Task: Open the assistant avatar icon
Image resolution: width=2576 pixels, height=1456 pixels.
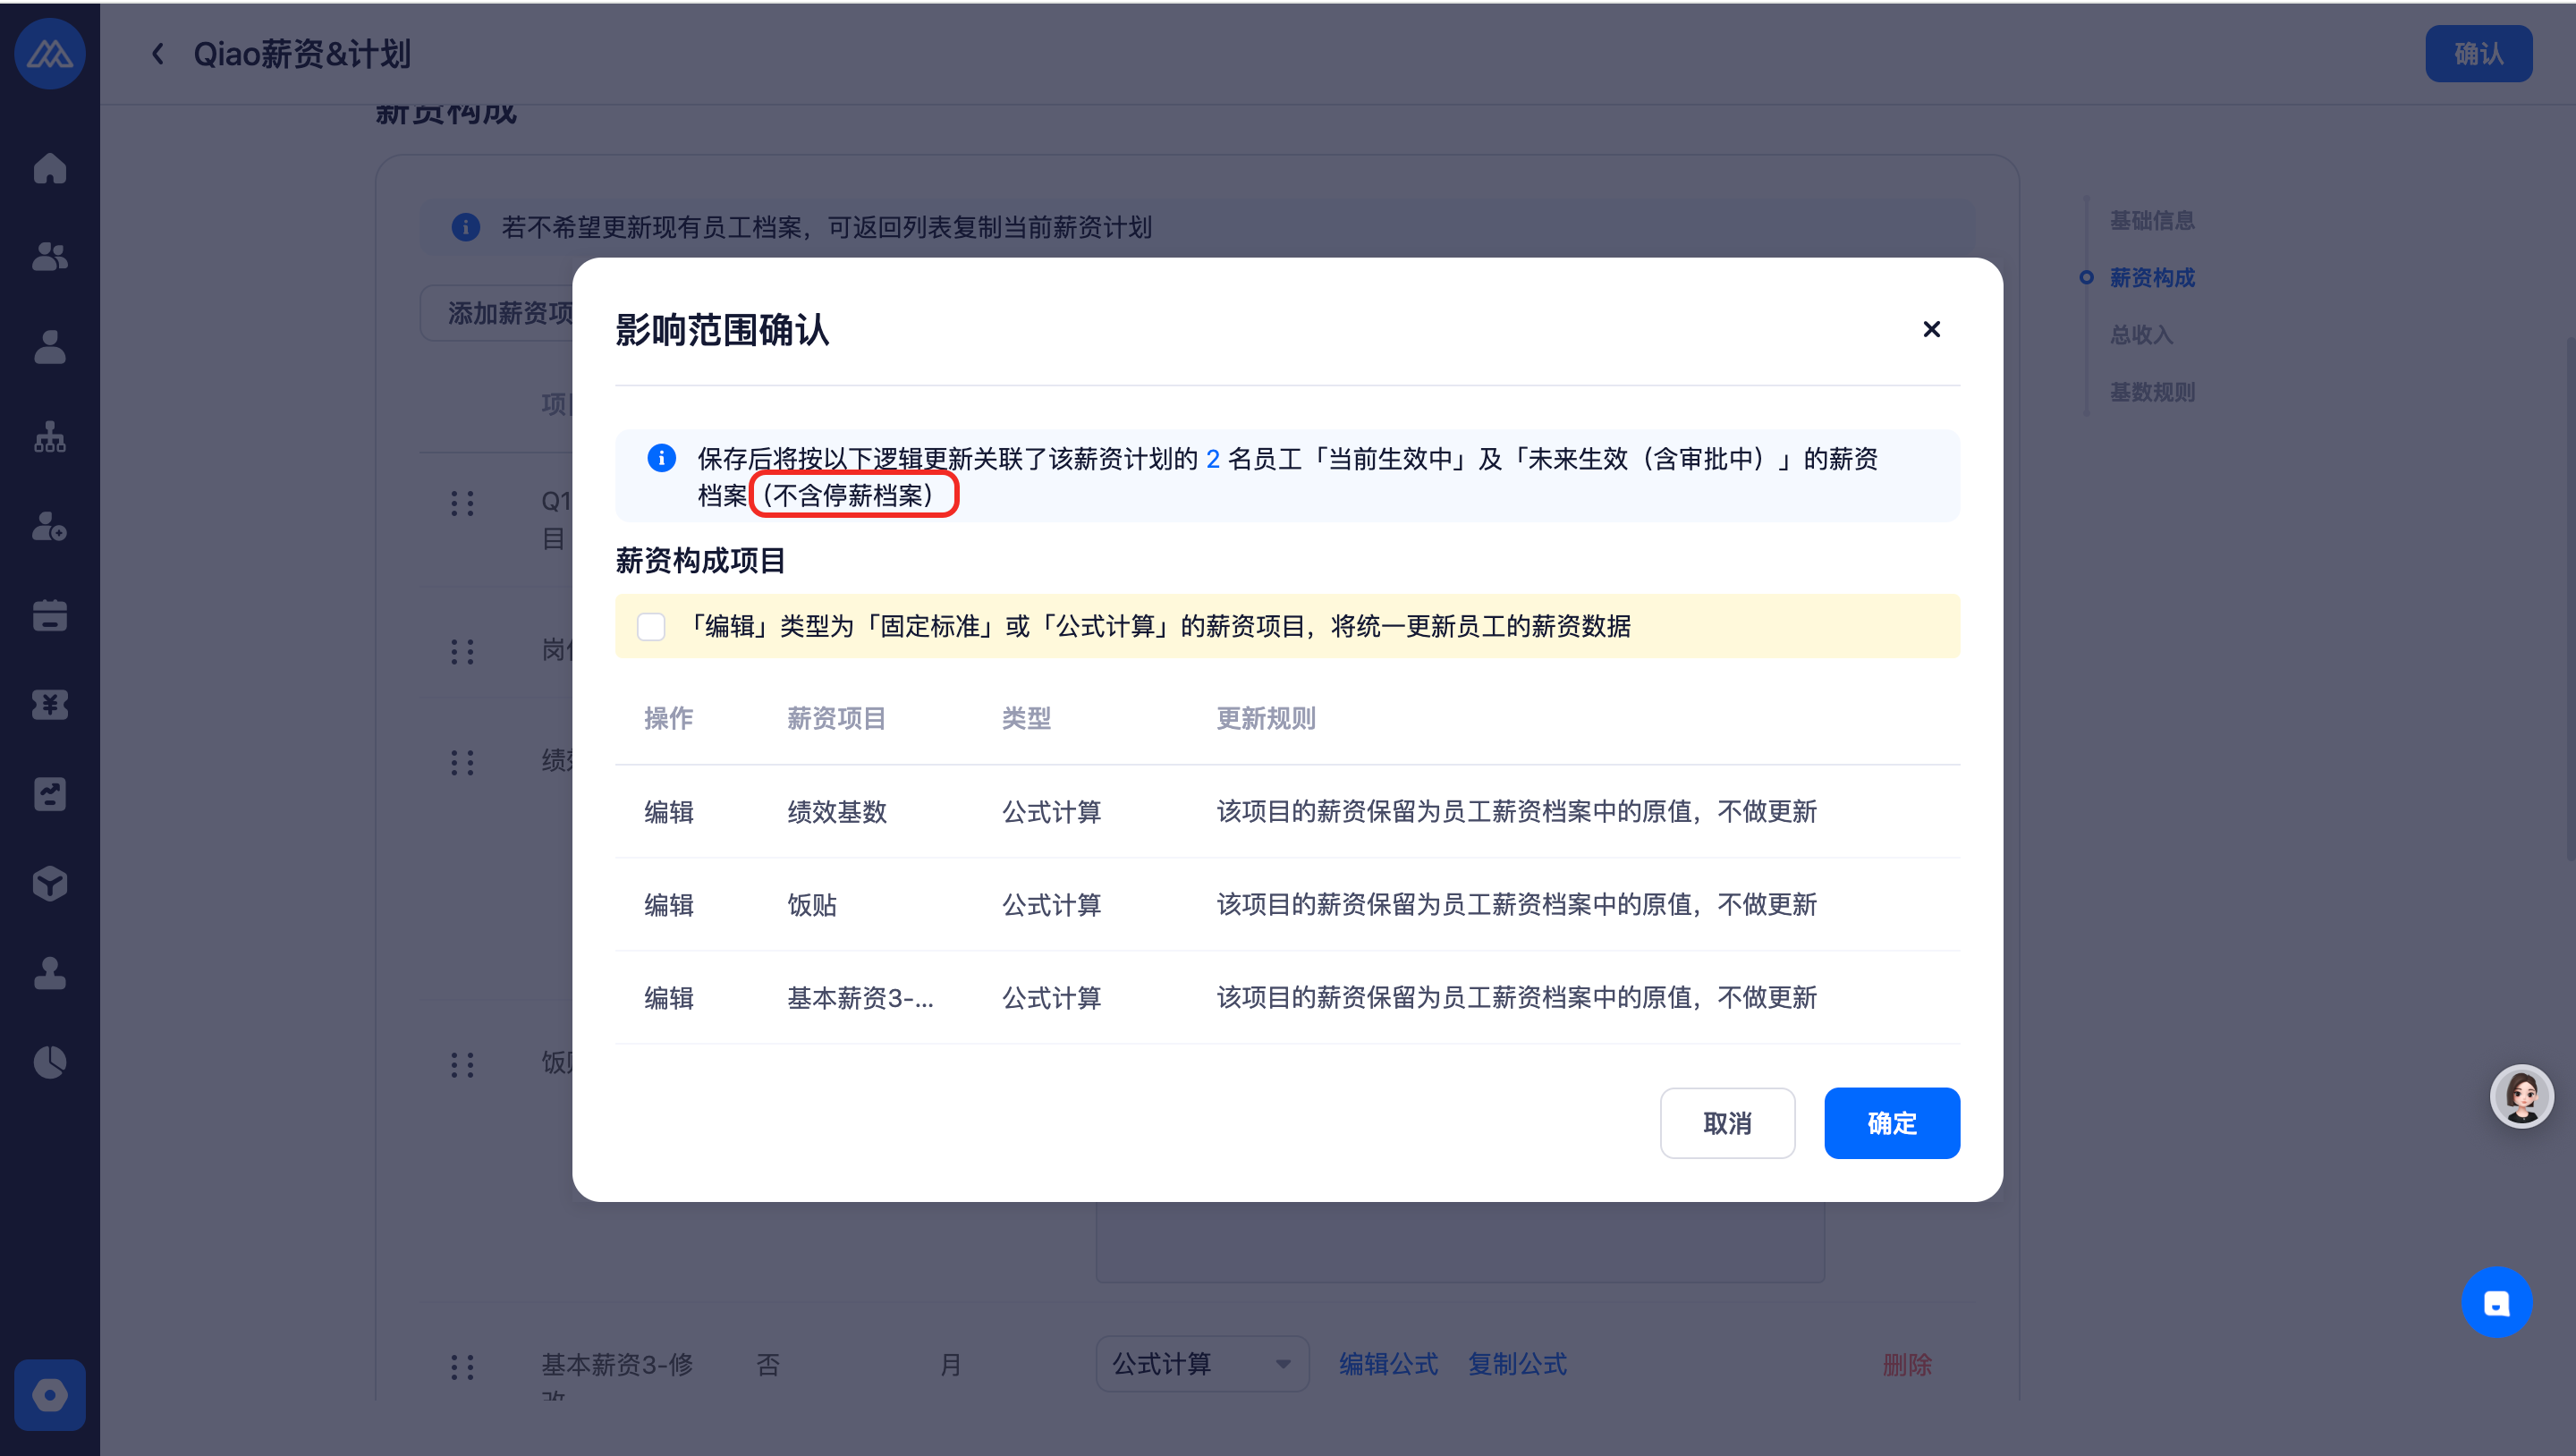Action: click(x=2521, y=1096)
